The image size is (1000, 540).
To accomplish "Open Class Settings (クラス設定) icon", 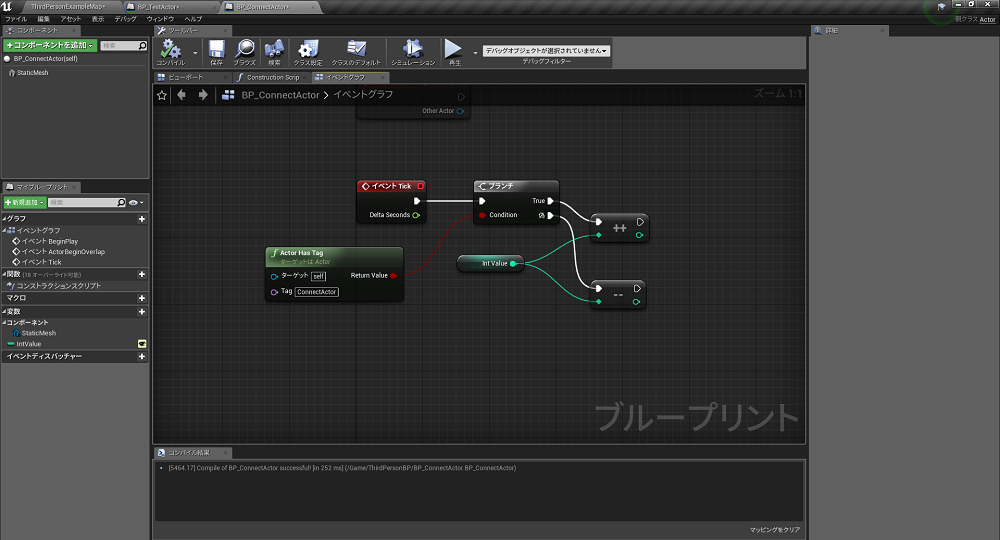I will pyautogui.click(x=308, y=49).
